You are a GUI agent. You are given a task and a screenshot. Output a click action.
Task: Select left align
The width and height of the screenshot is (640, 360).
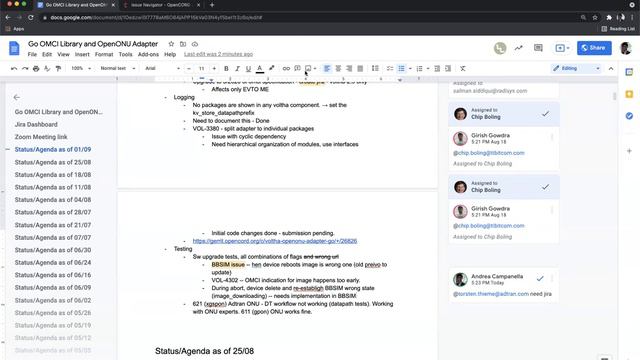click(x=327, y=69)
